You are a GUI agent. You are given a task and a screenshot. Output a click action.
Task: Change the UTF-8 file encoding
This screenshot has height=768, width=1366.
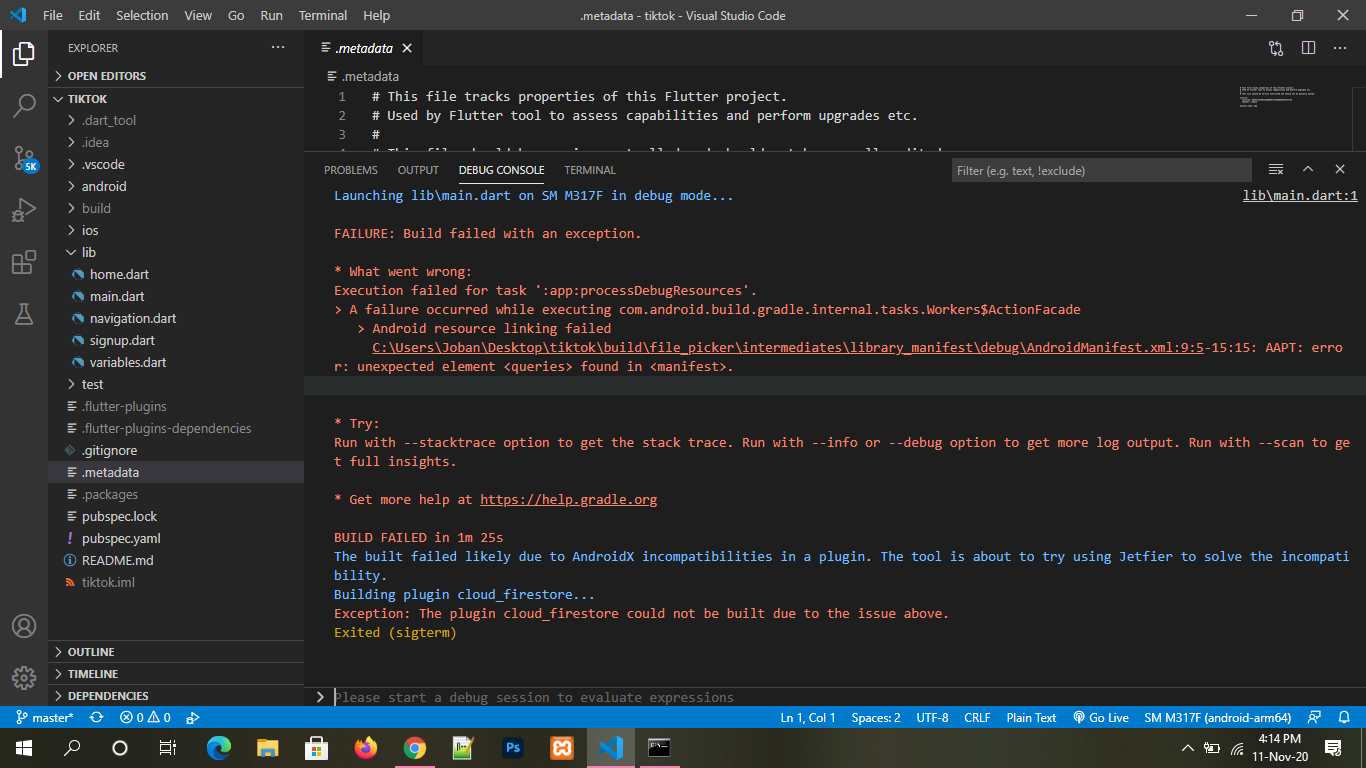[x=932, y=717]
